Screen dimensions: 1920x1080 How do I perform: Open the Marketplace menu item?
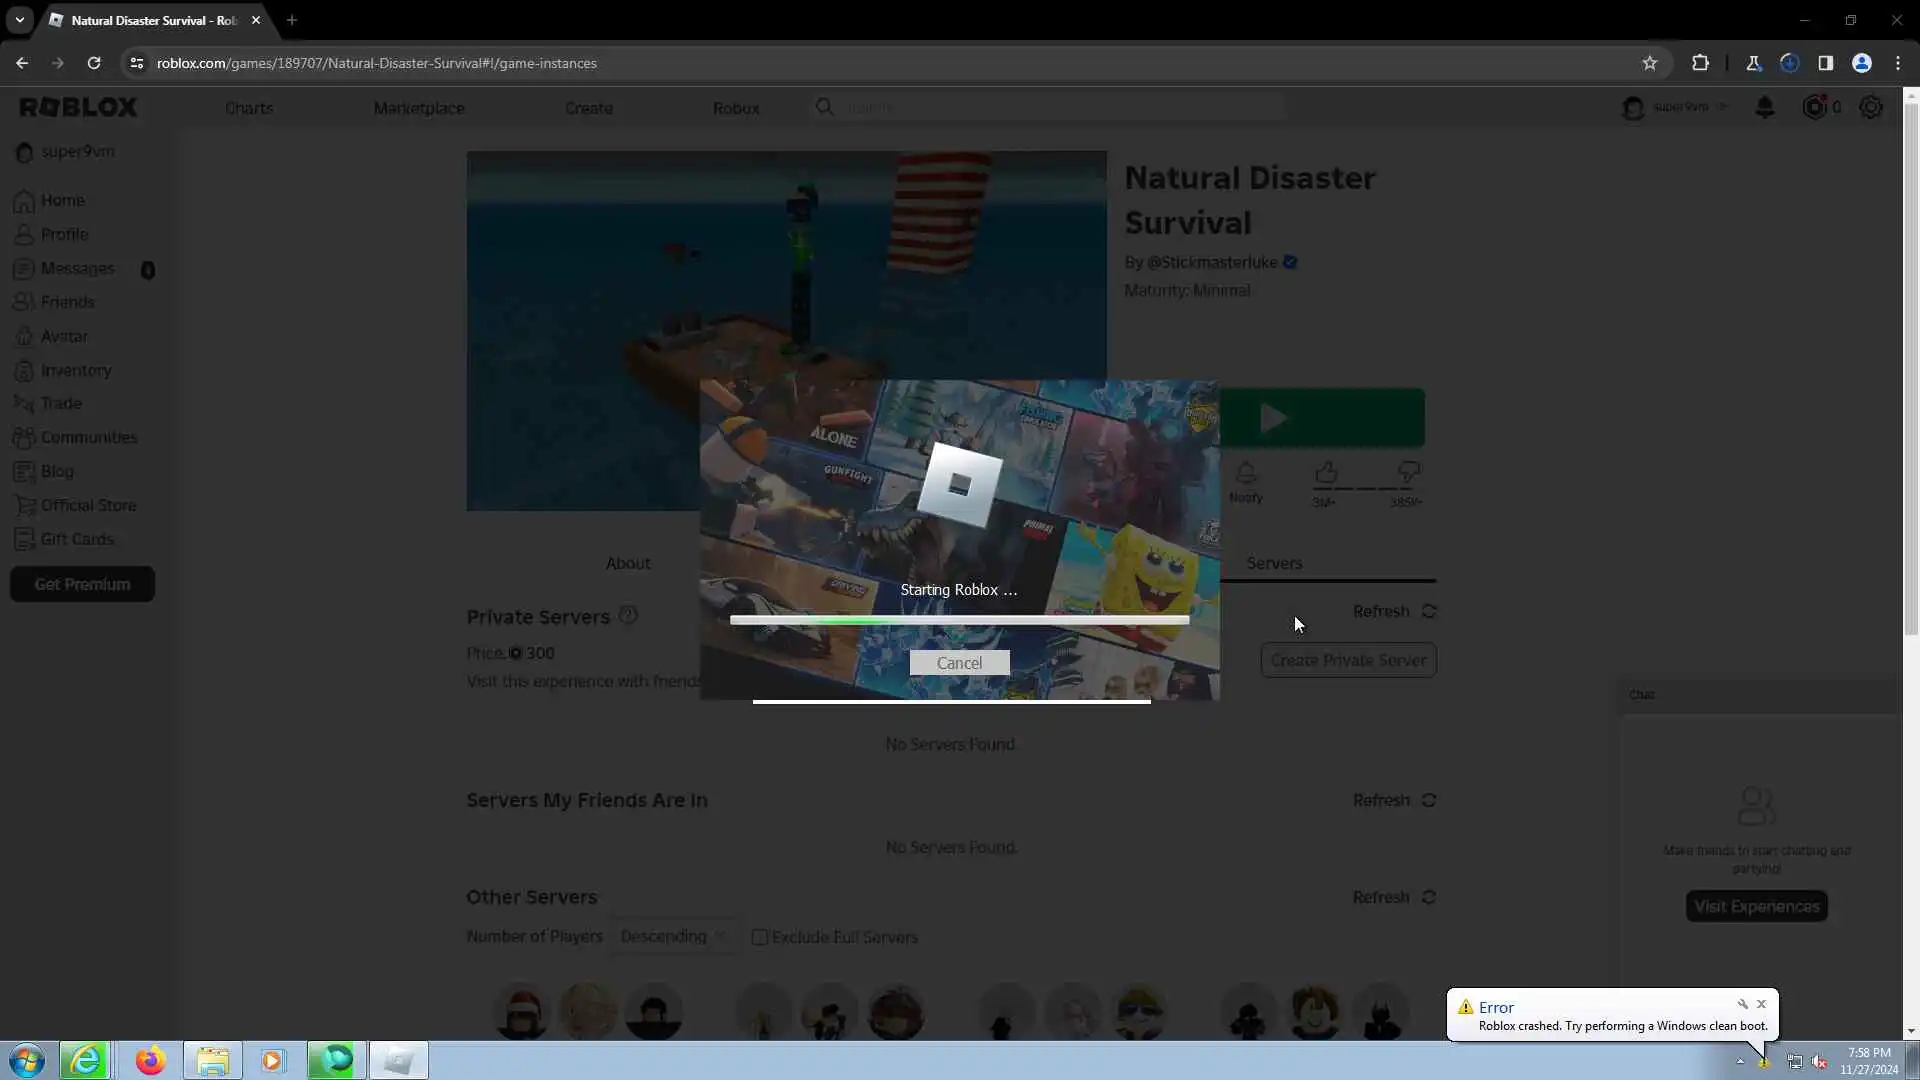coord(419,108)
